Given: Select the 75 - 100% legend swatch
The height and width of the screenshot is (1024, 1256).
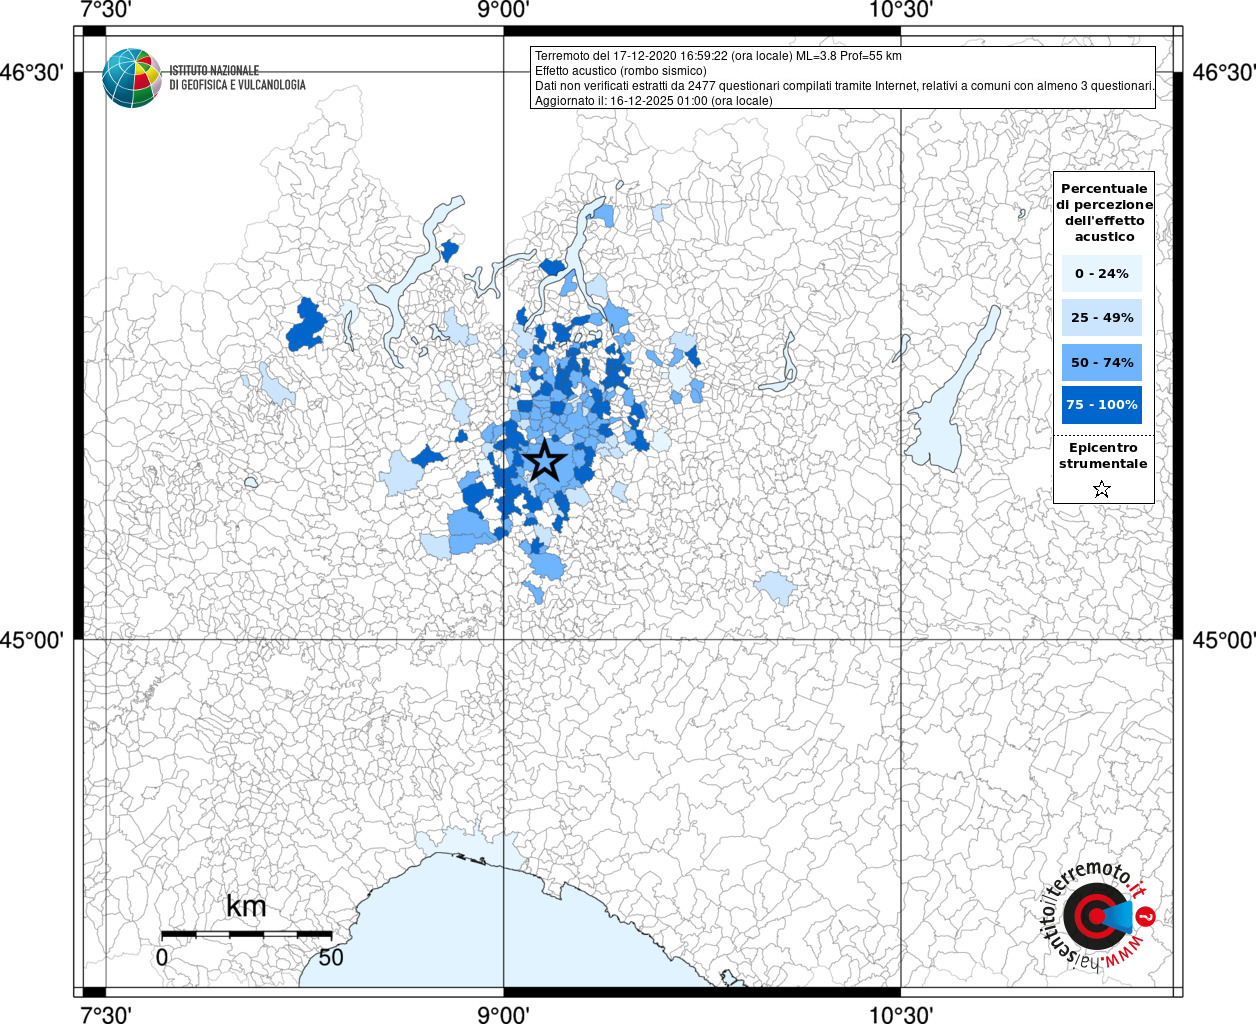Looking at the screenshot, I should coord(1102,404).
